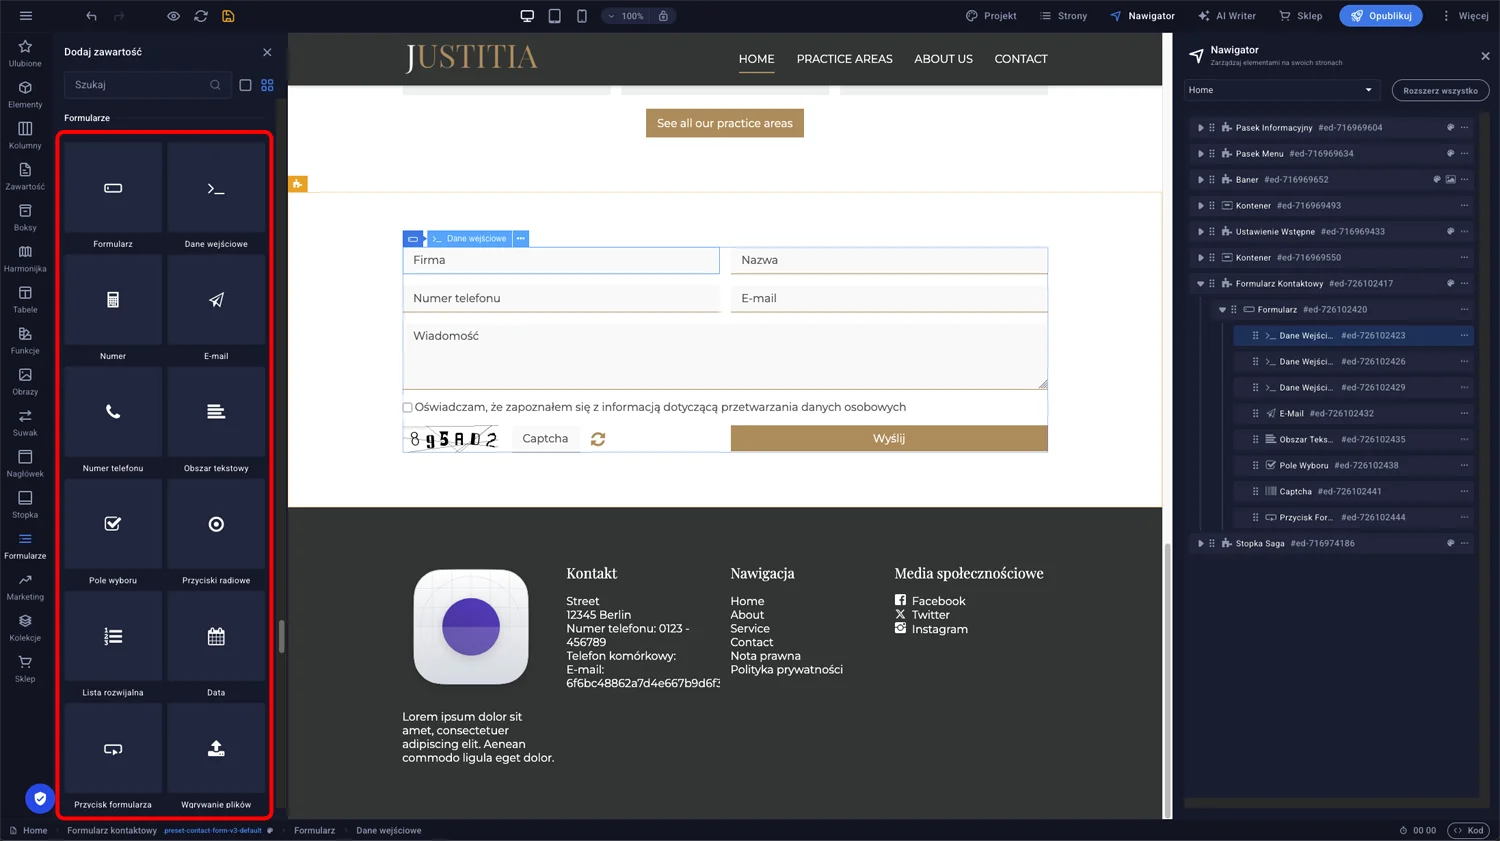Switch to mobile device view icon
The height and width of the screenshot is (841, 1500).
click(581, 16)
